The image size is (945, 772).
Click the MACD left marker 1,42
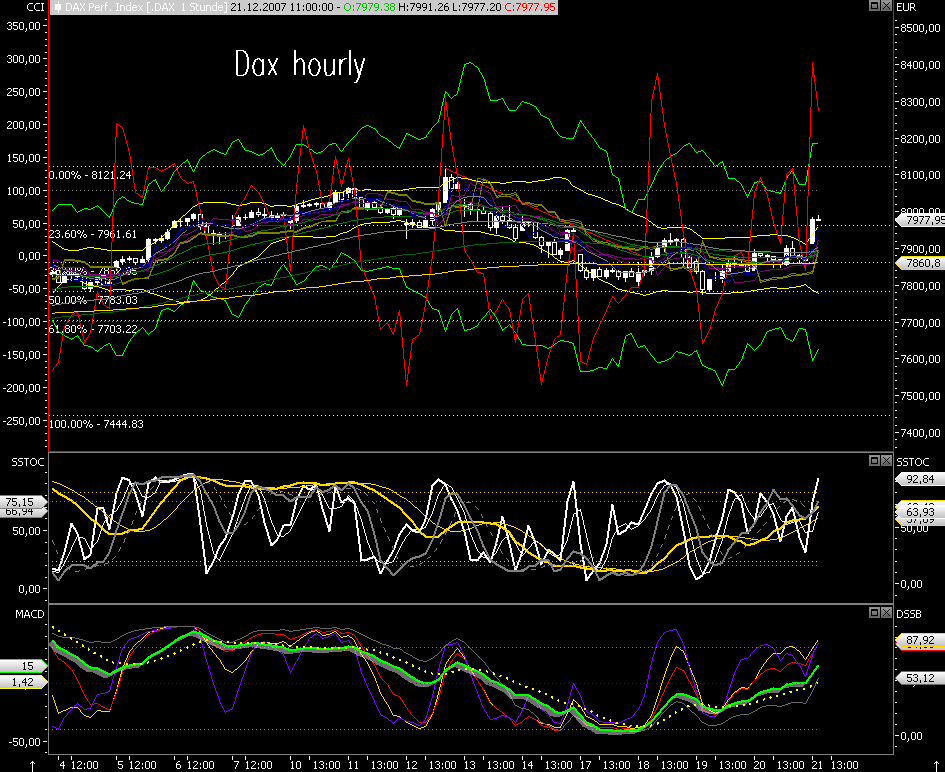point(23,682)
